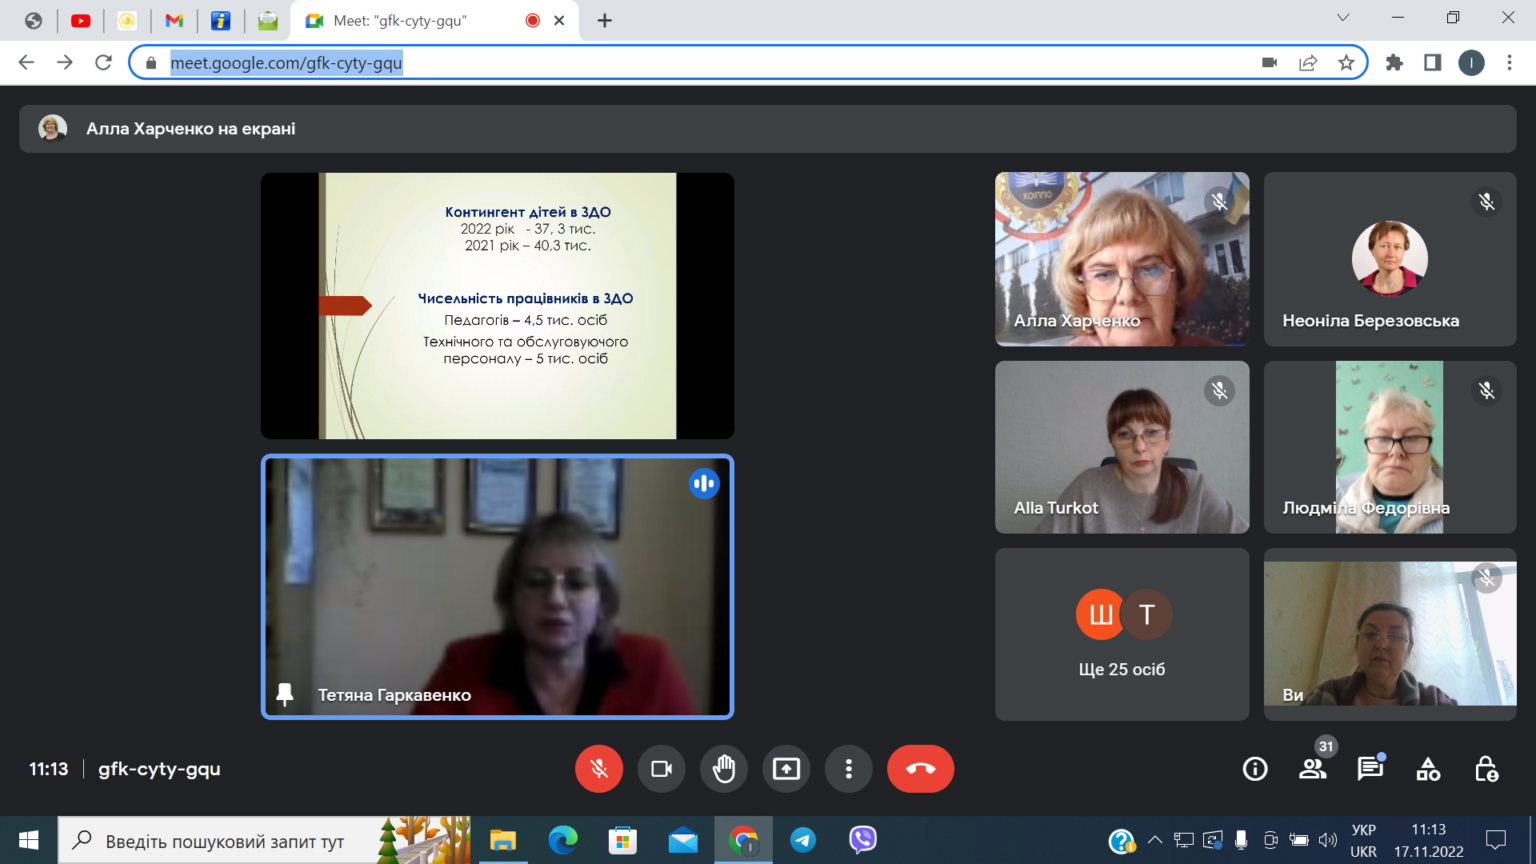Image resolution: width=1536 pixels, height=864 pixels.
Task: Open the chat with everyone panel
Action: click(1370, 769)
